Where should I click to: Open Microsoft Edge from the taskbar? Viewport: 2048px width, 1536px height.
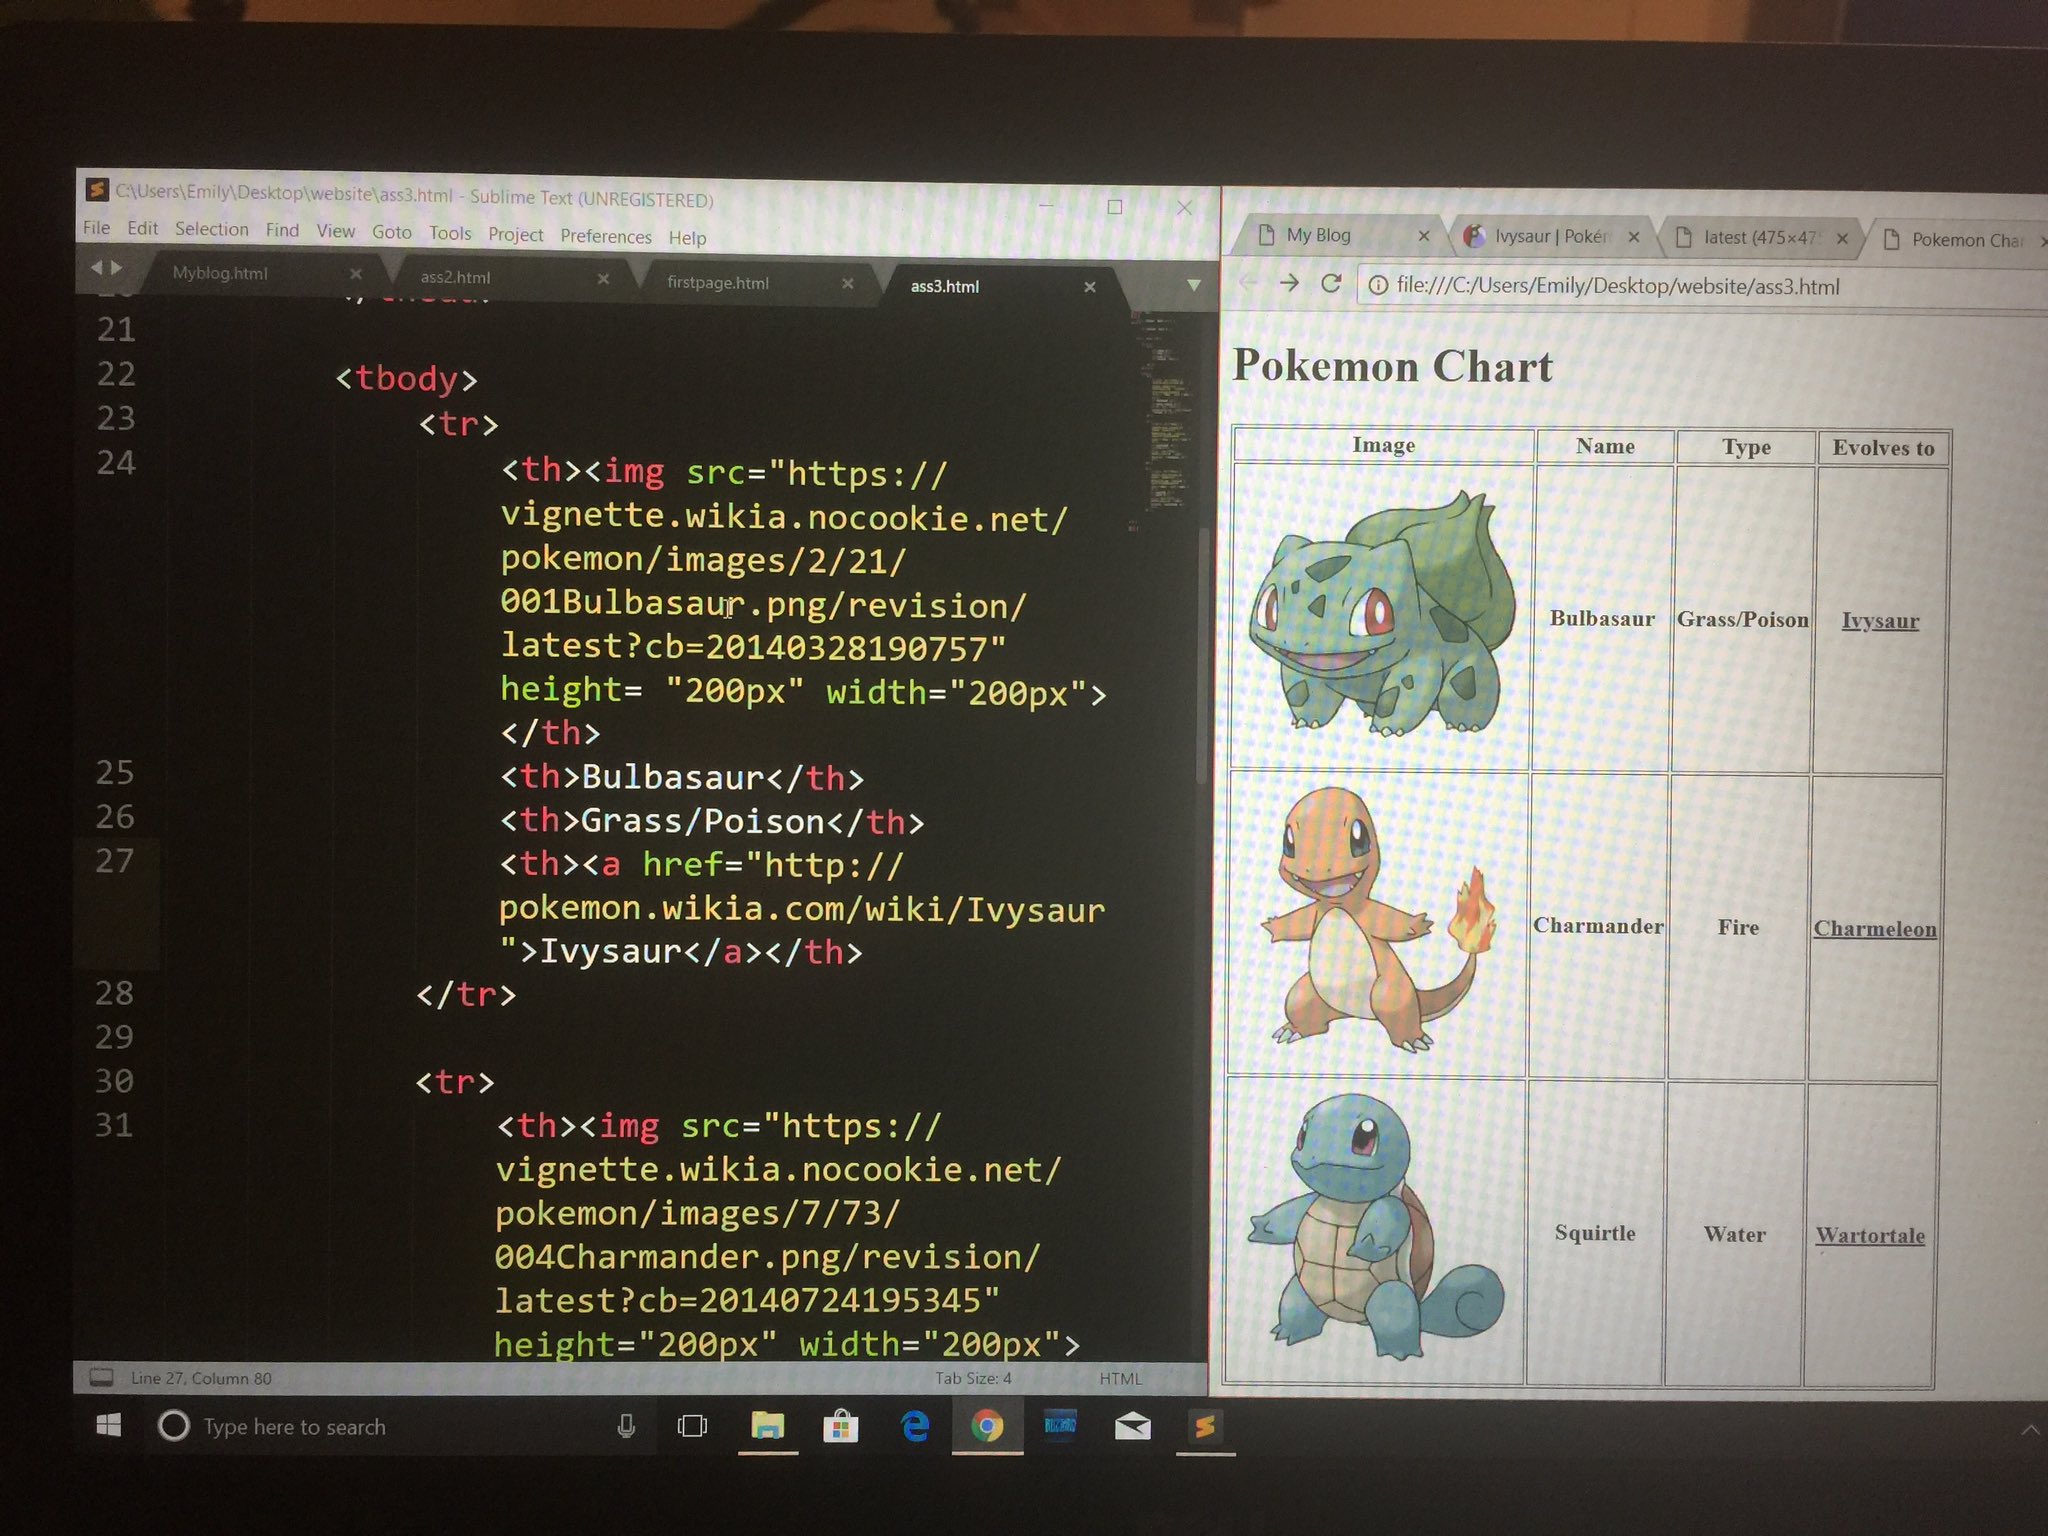(914, 1426)
